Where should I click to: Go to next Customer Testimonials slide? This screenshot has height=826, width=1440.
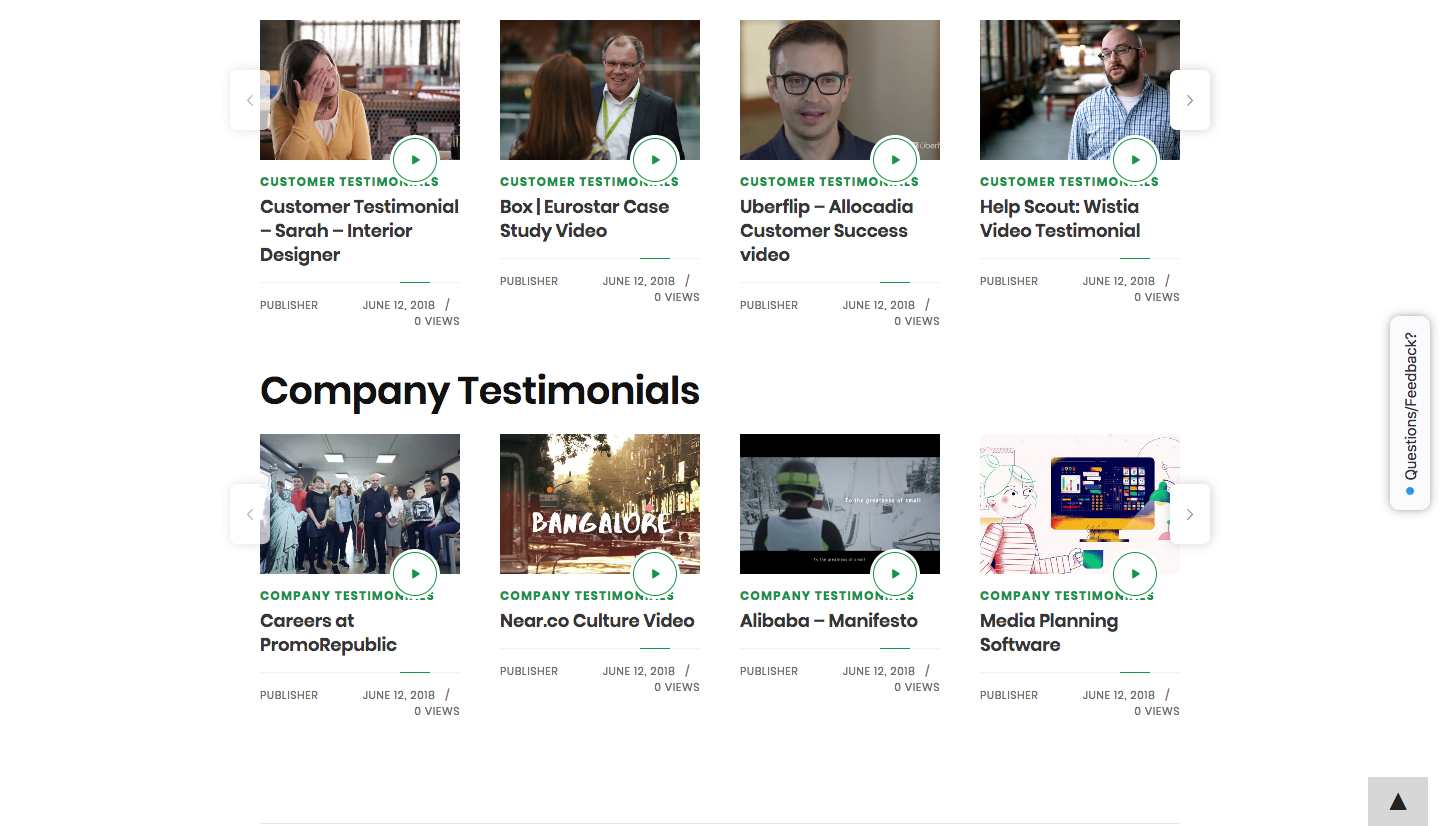1190,100
